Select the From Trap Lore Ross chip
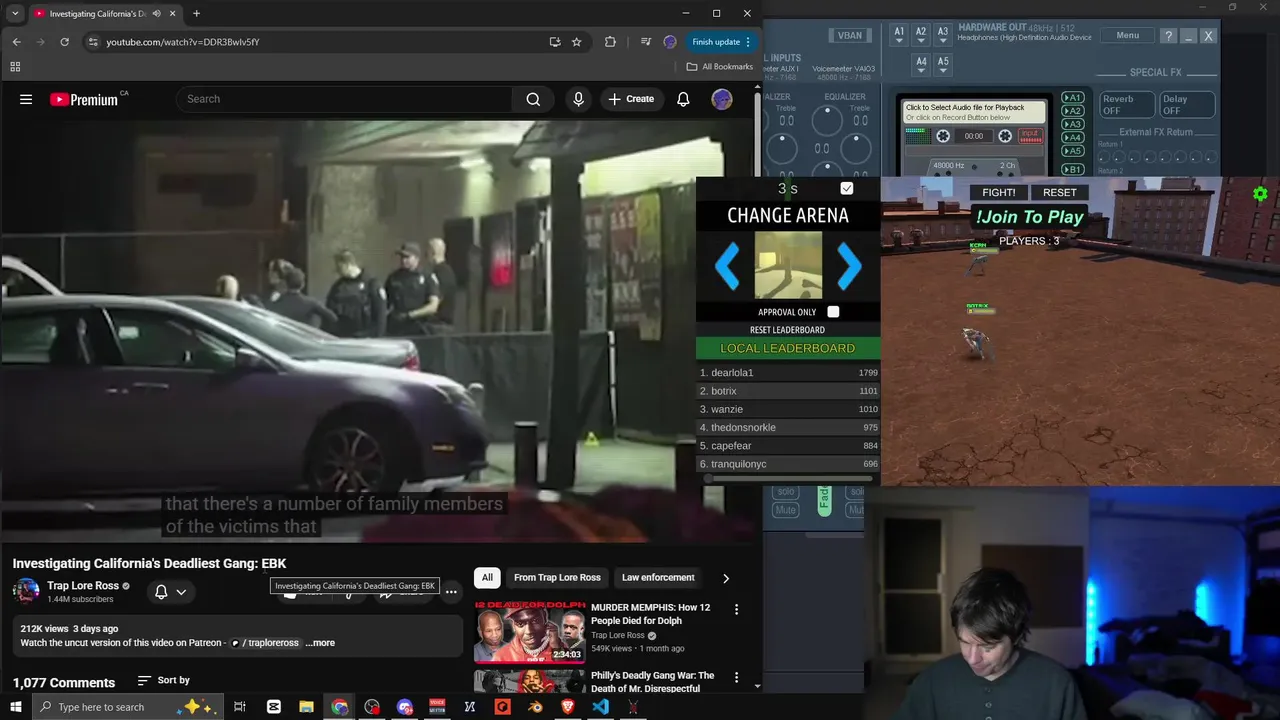This screenshot has width=1280, height=720. tap(557, 577)
